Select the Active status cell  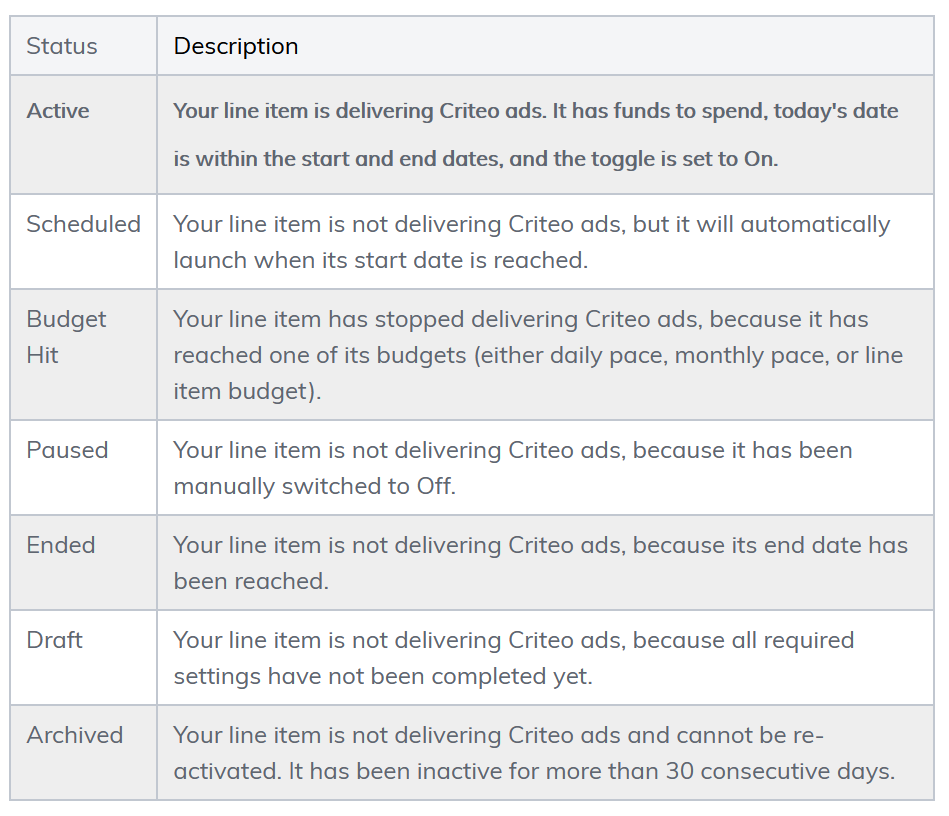click(58, 111)
